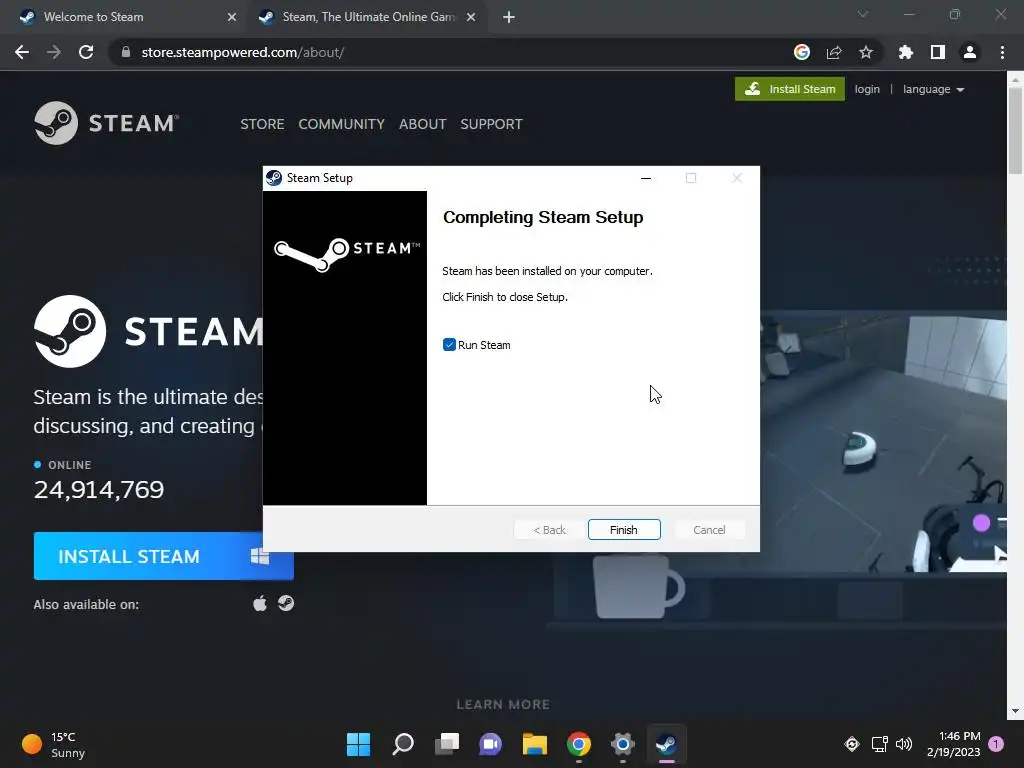The image size is (1024, 768).
Task: Close the Welcome to Steam tab
Action: click(x=231, y=17)
